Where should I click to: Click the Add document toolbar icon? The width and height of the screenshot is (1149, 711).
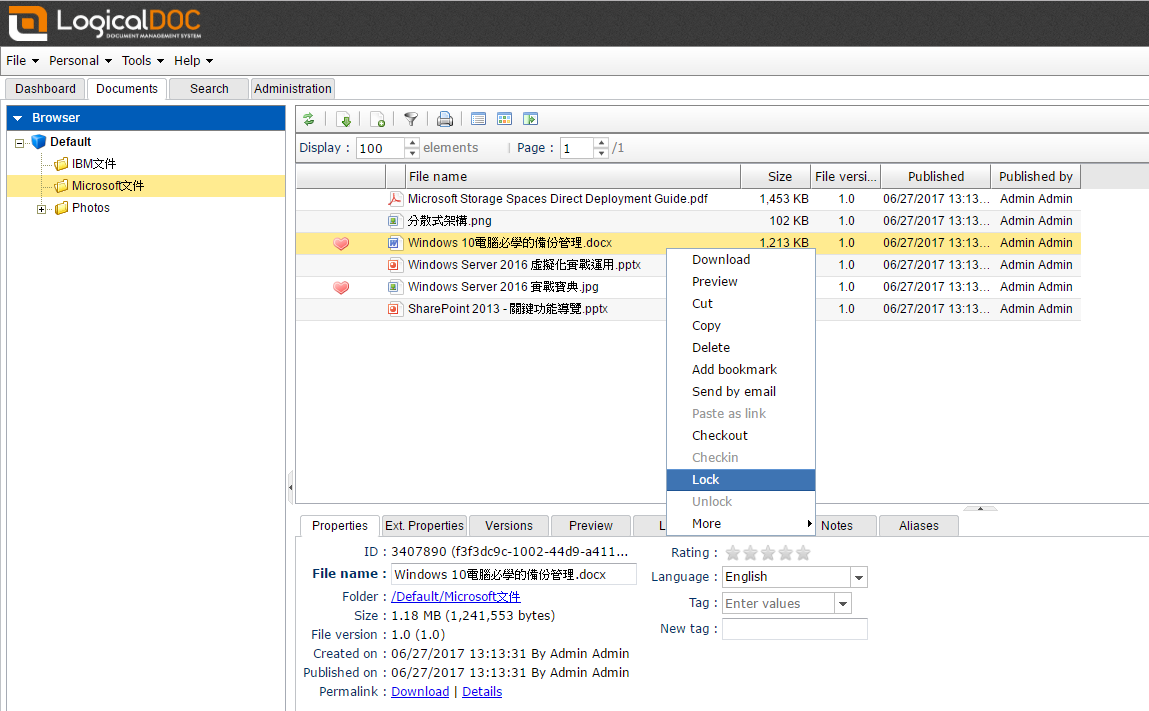click(x=377, y=119)
